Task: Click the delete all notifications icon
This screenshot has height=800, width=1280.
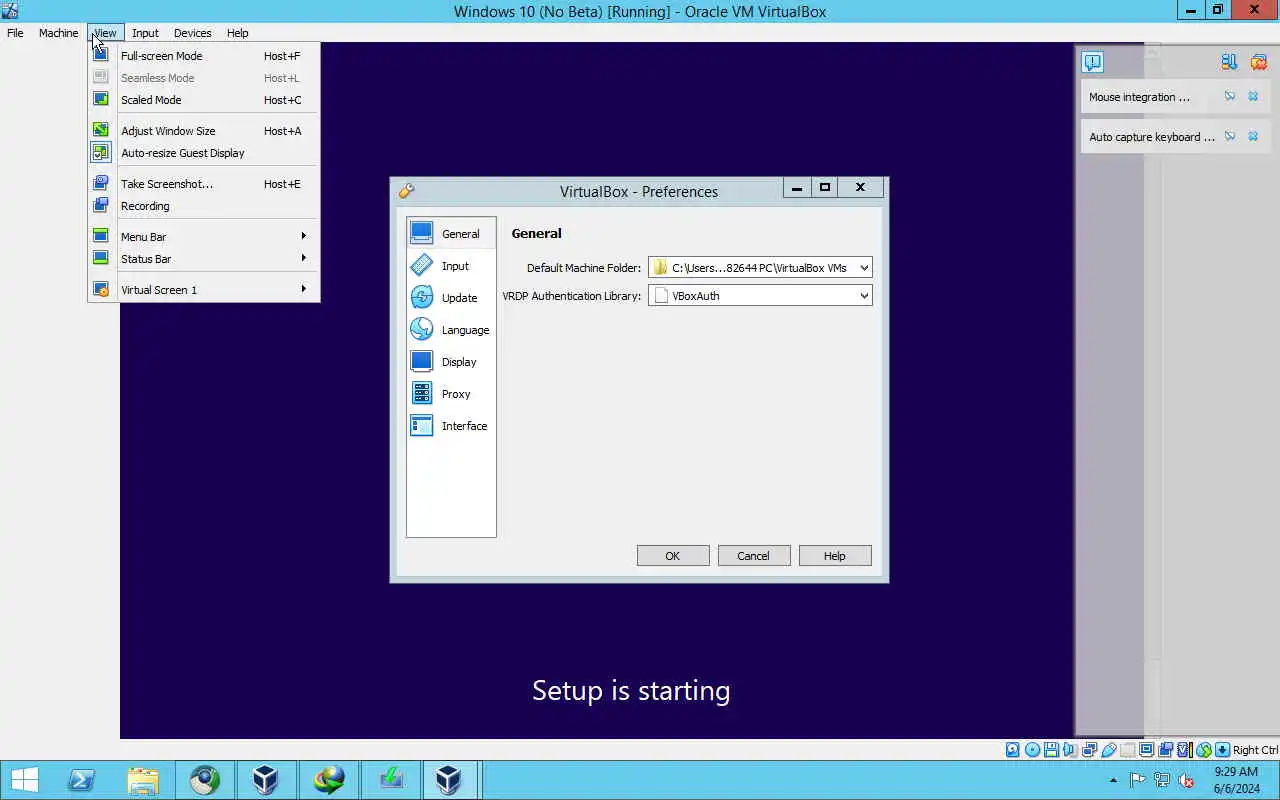Action: pyautogui.click(x=1258, y=62)
